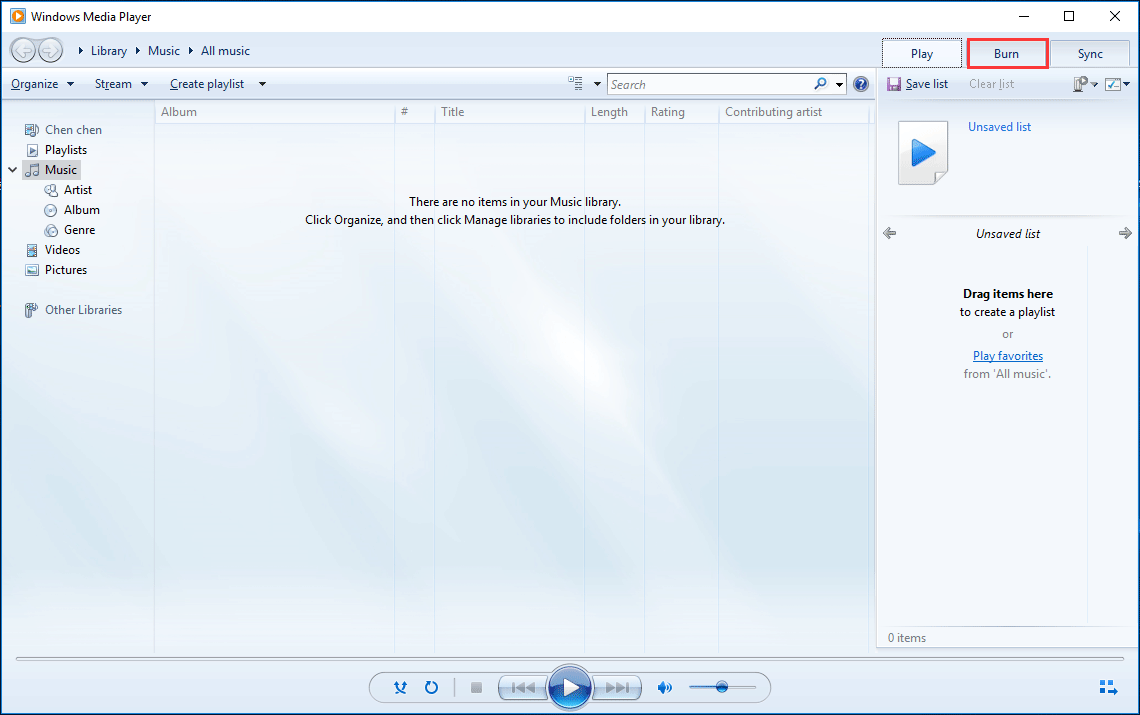
Task: Open the Help question mark button
Action: click(x=861, y=83)
